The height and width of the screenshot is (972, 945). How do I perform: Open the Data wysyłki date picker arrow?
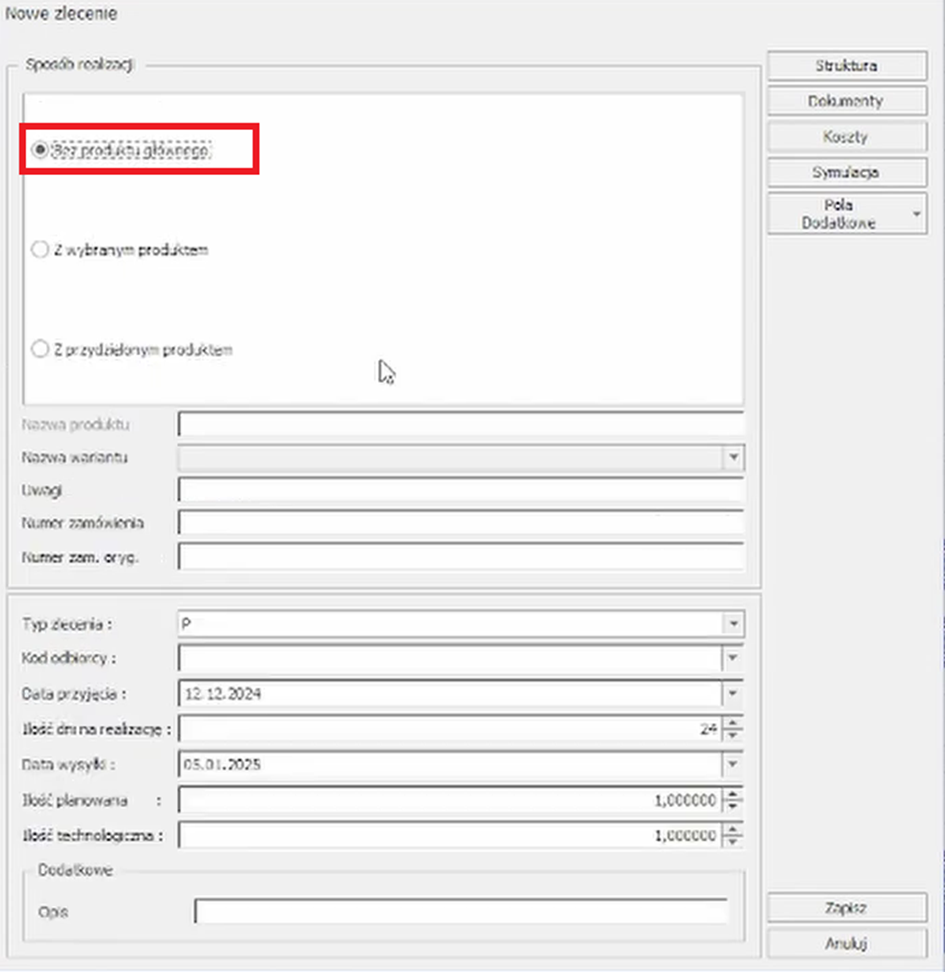(x=734, y=765)
